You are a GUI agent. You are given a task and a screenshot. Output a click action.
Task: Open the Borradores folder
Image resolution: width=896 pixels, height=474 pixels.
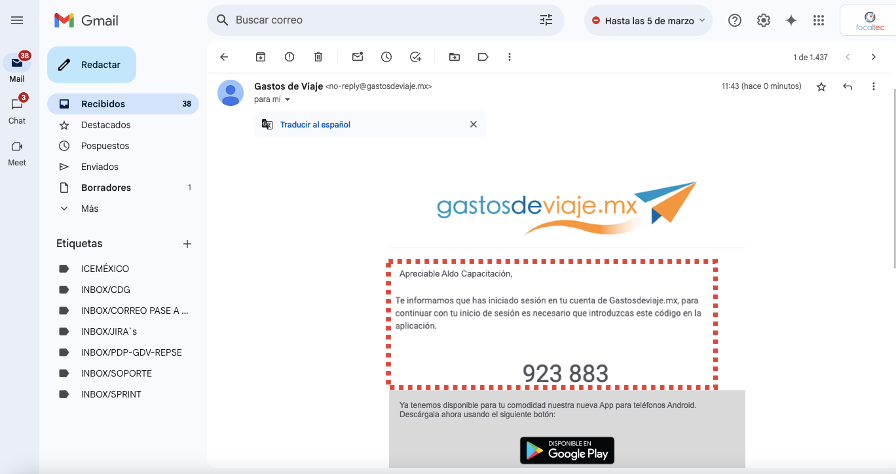click(106, 187)
